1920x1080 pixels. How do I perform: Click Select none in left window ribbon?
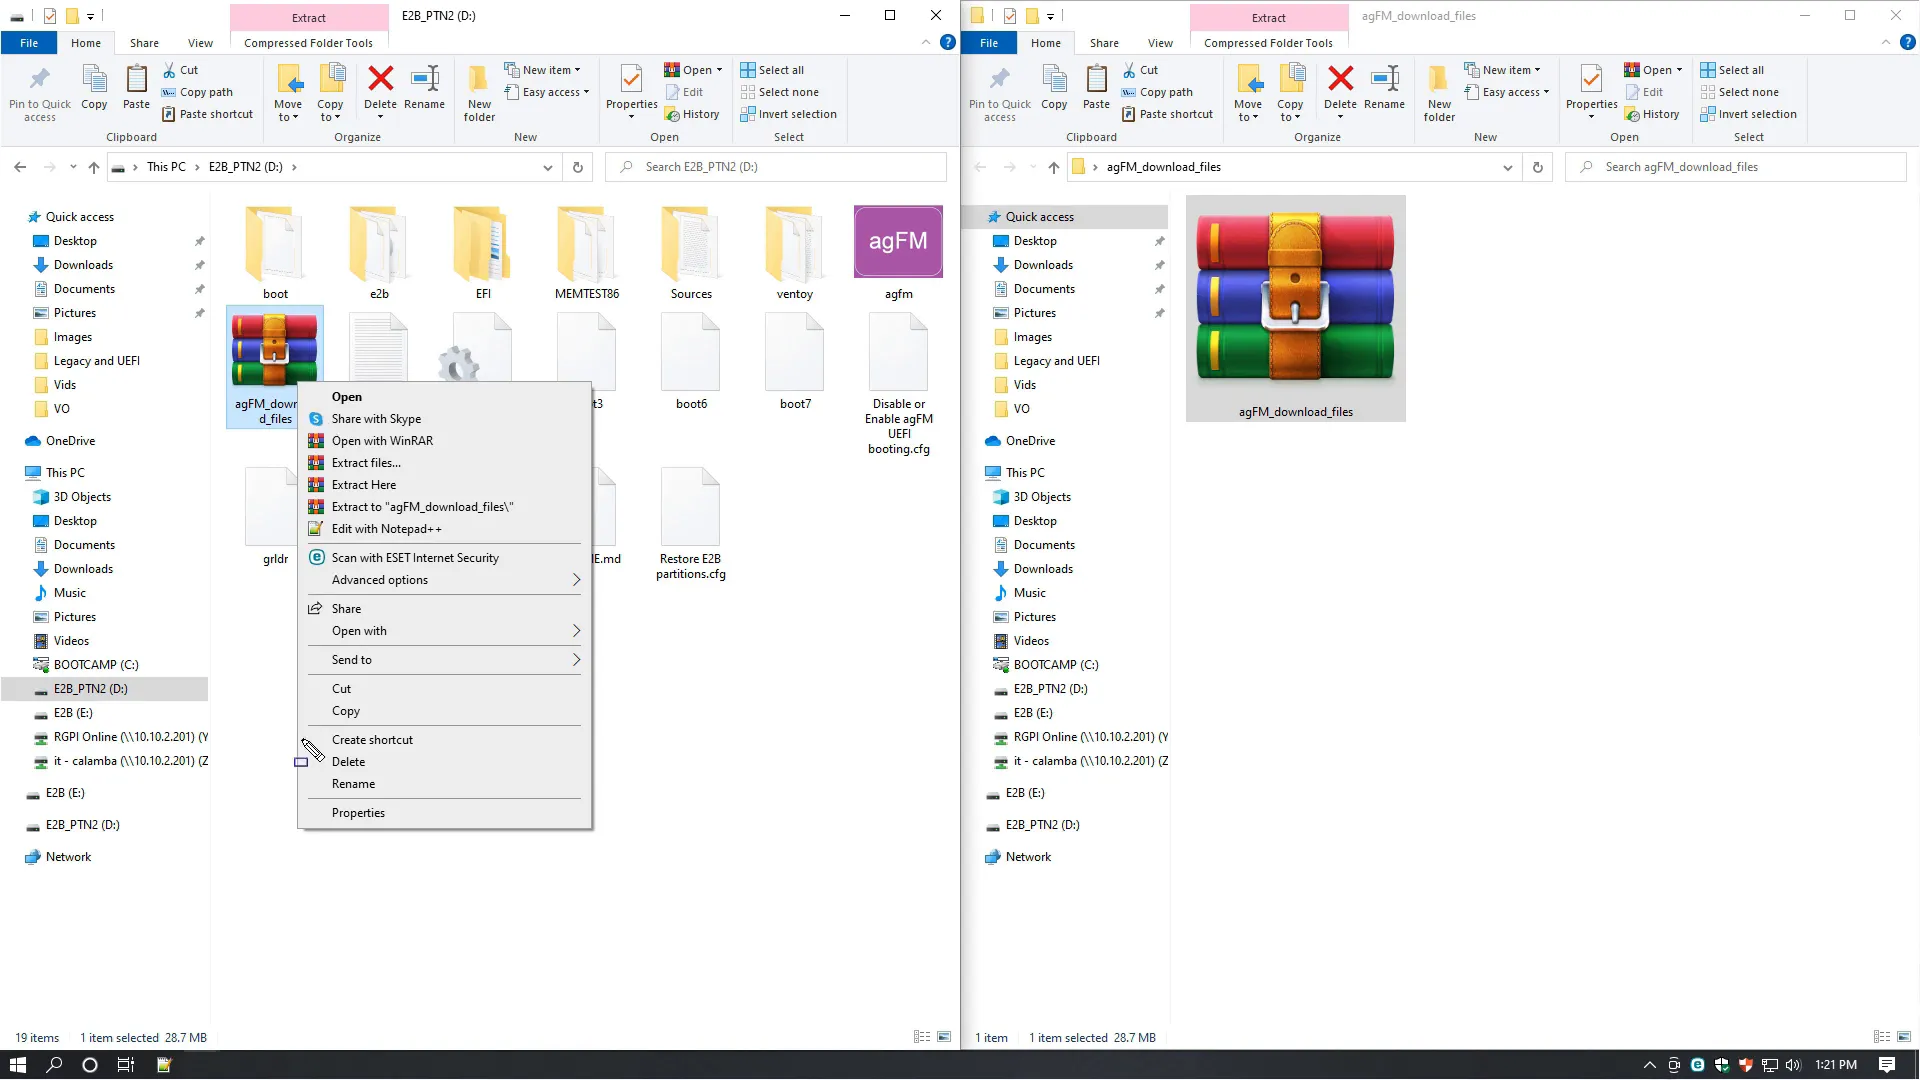pos(779,92)
